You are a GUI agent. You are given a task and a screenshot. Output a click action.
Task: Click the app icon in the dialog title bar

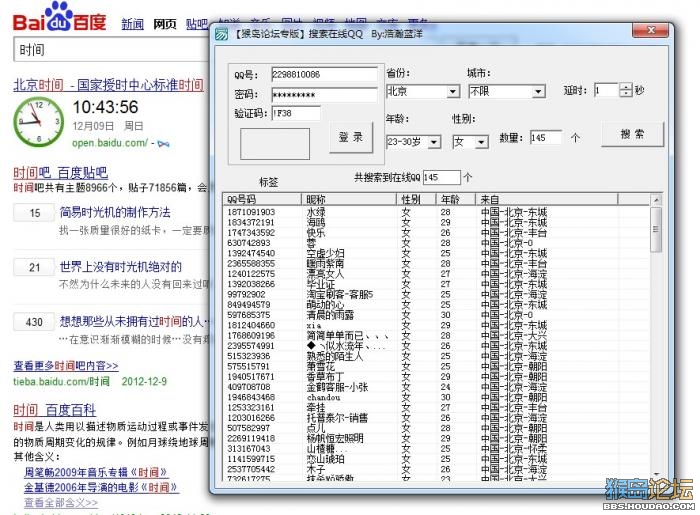[221, 34]
